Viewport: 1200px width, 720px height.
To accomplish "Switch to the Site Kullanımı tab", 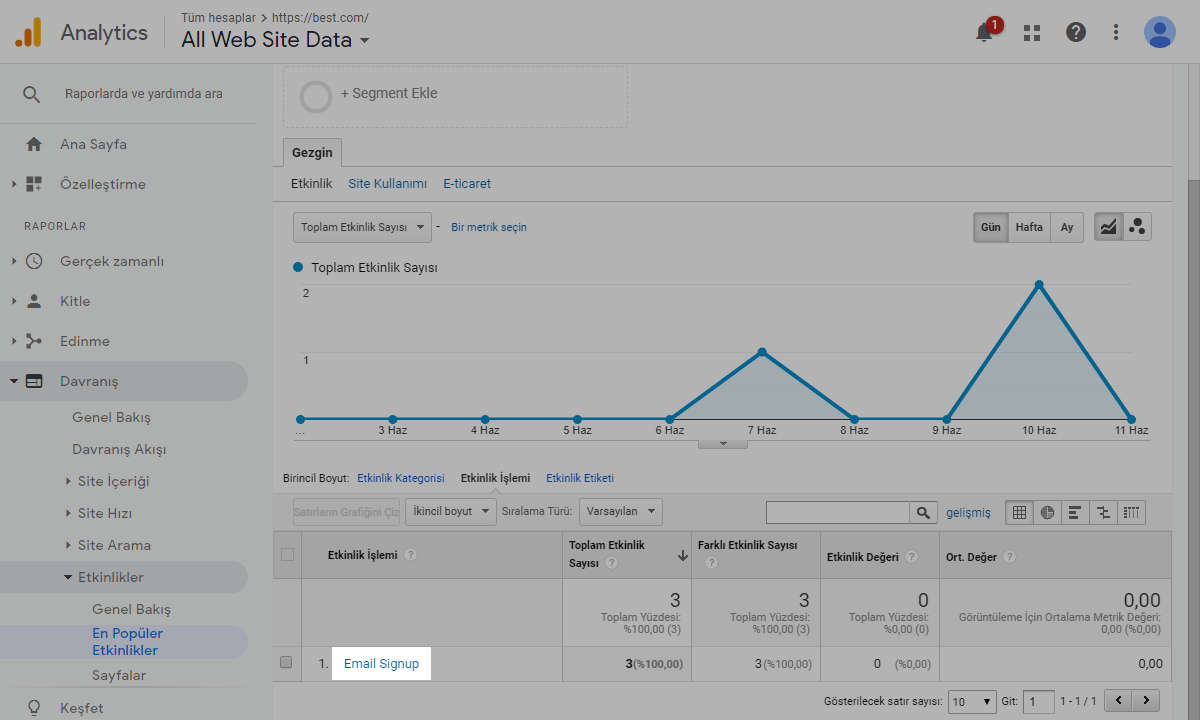I will [x=387, y=184].
